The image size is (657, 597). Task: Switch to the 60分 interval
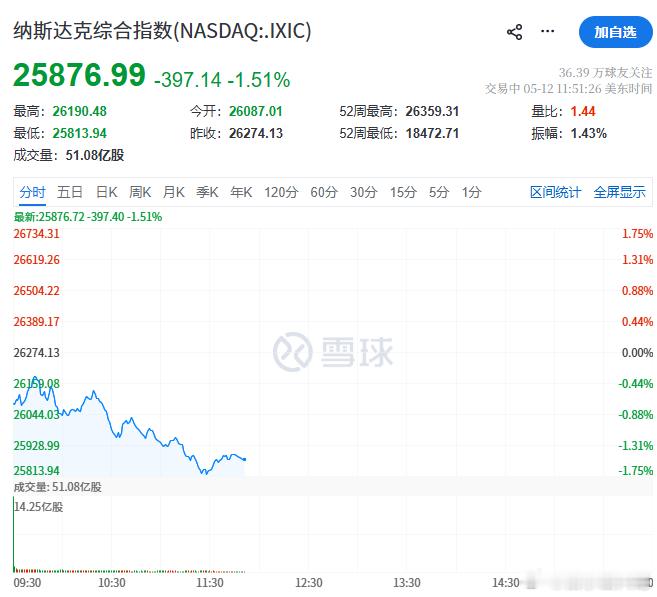point(324,192)
